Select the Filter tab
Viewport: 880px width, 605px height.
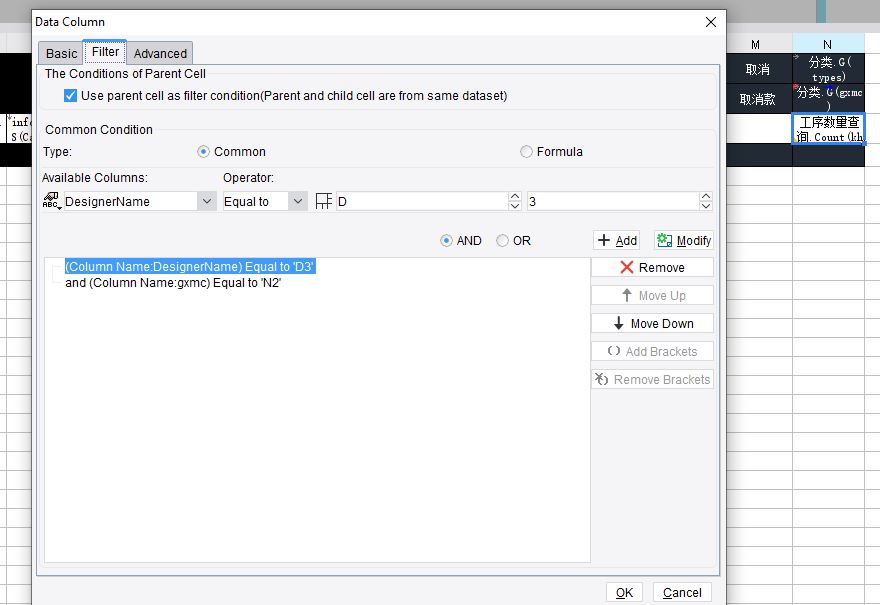pos(105,52)
